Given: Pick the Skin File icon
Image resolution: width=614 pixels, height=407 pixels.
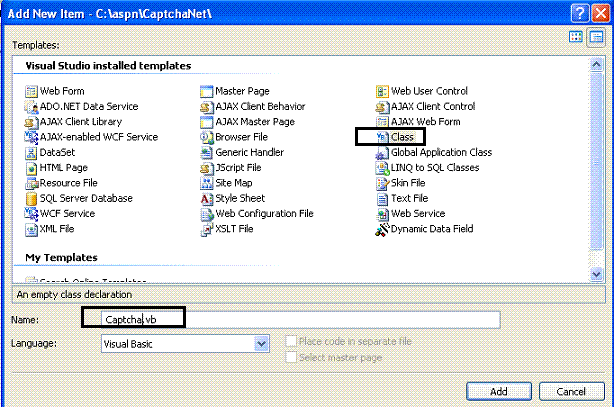Looking at the screenshot, I should (382, 183).
